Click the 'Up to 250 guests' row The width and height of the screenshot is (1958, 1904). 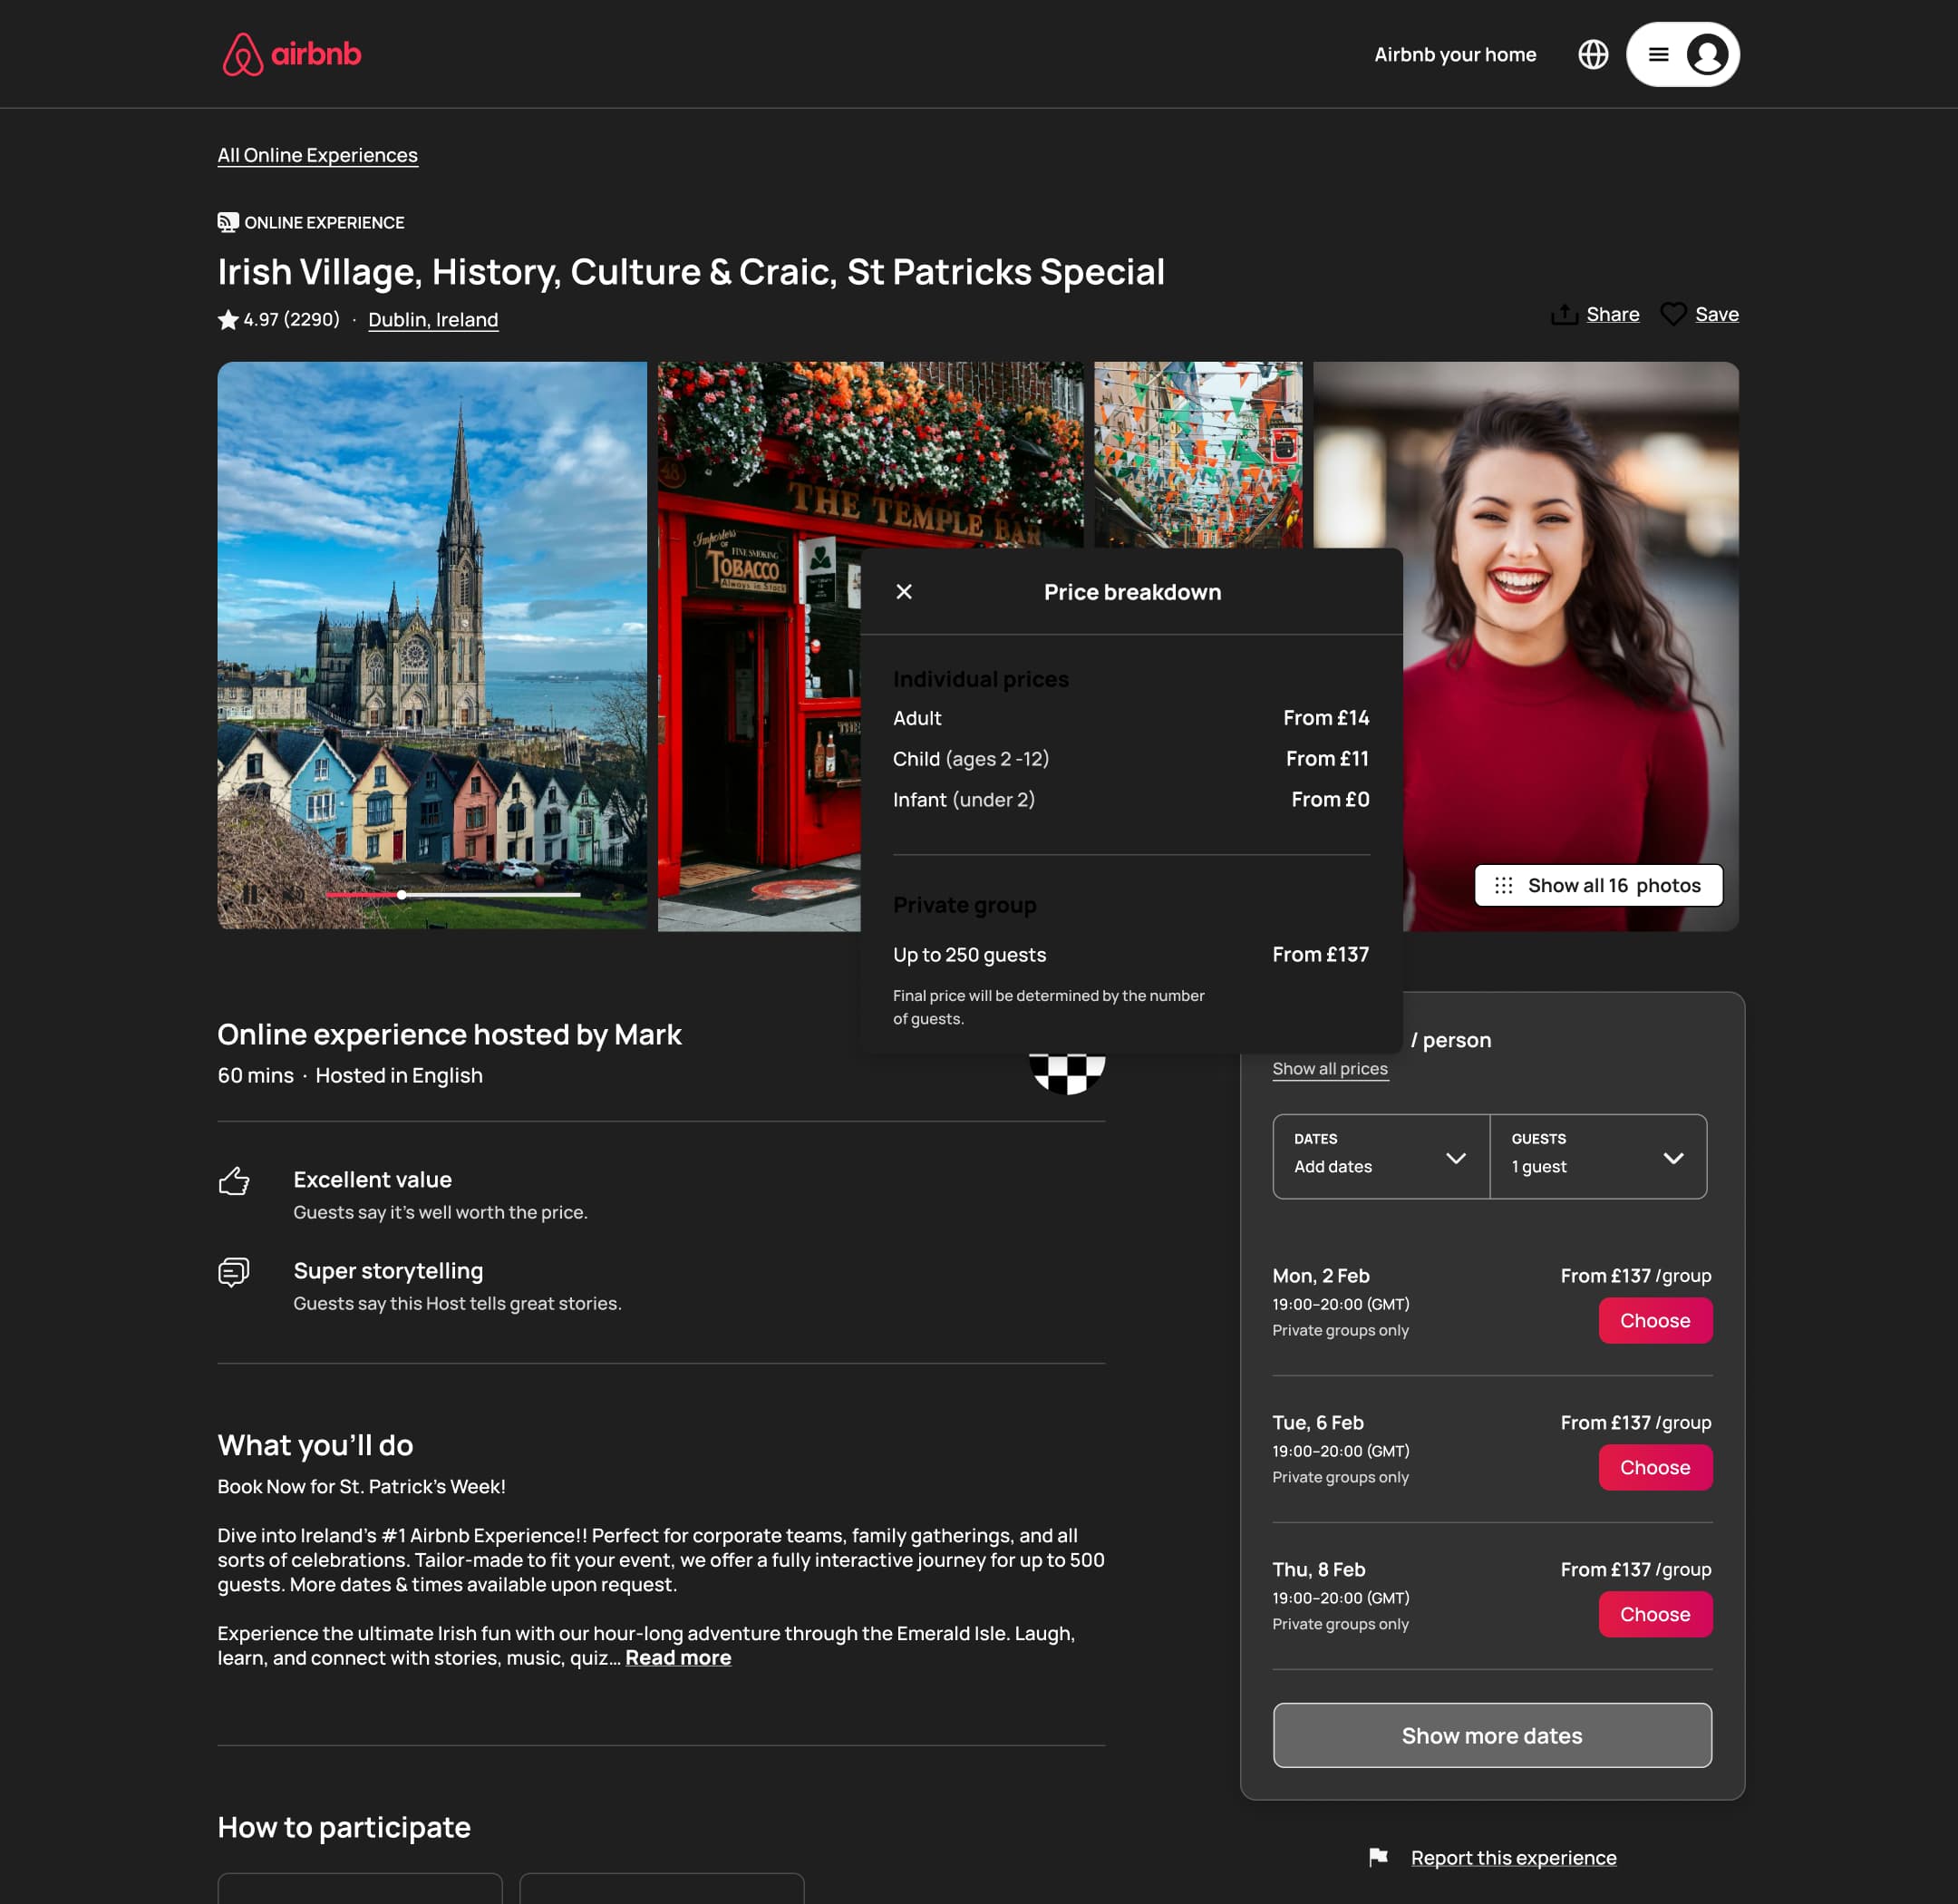pos(1131,954)
